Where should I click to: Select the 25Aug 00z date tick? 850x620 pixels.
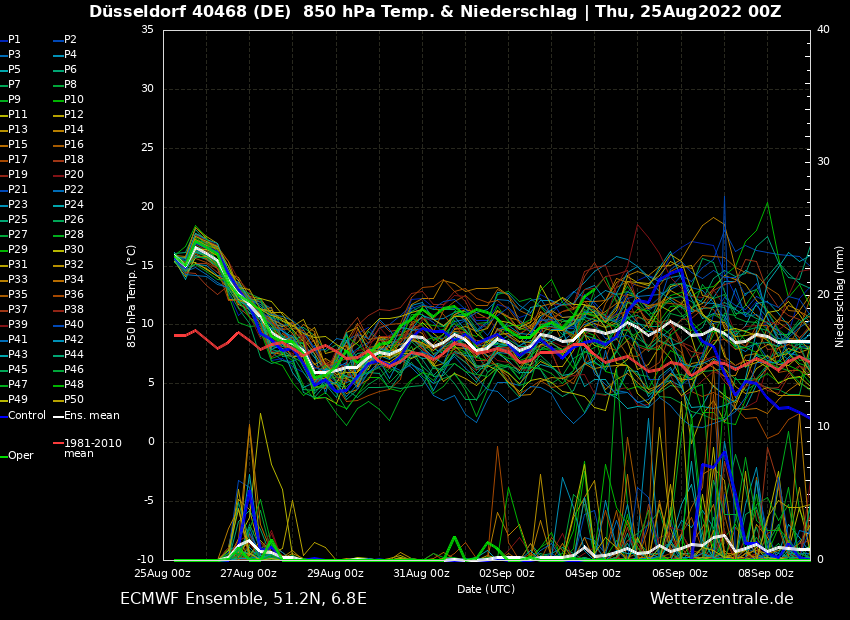tap(162, 573)
